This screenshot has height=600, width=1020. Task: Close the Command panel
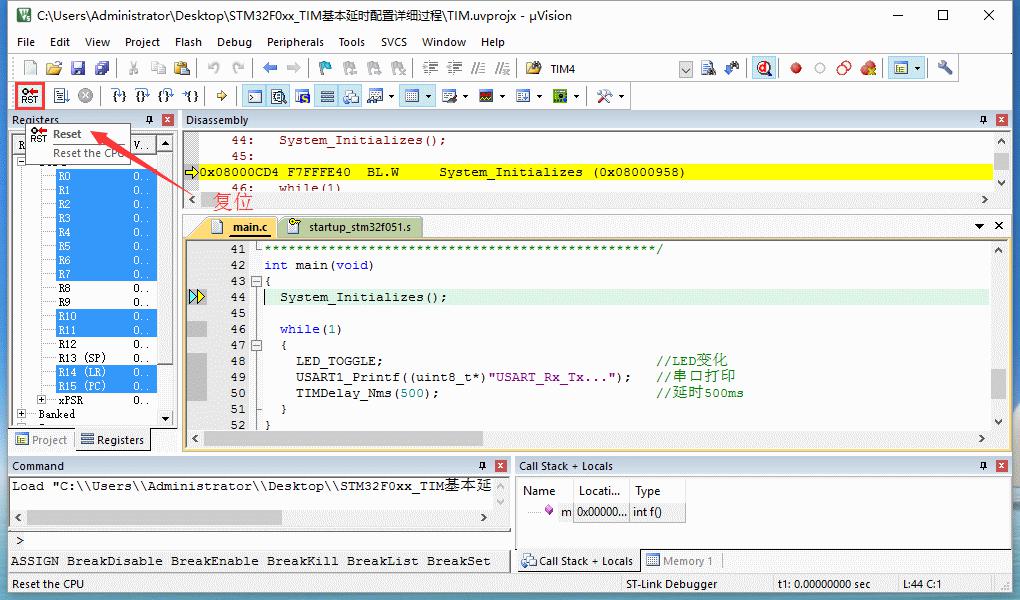tap(501, 466)
